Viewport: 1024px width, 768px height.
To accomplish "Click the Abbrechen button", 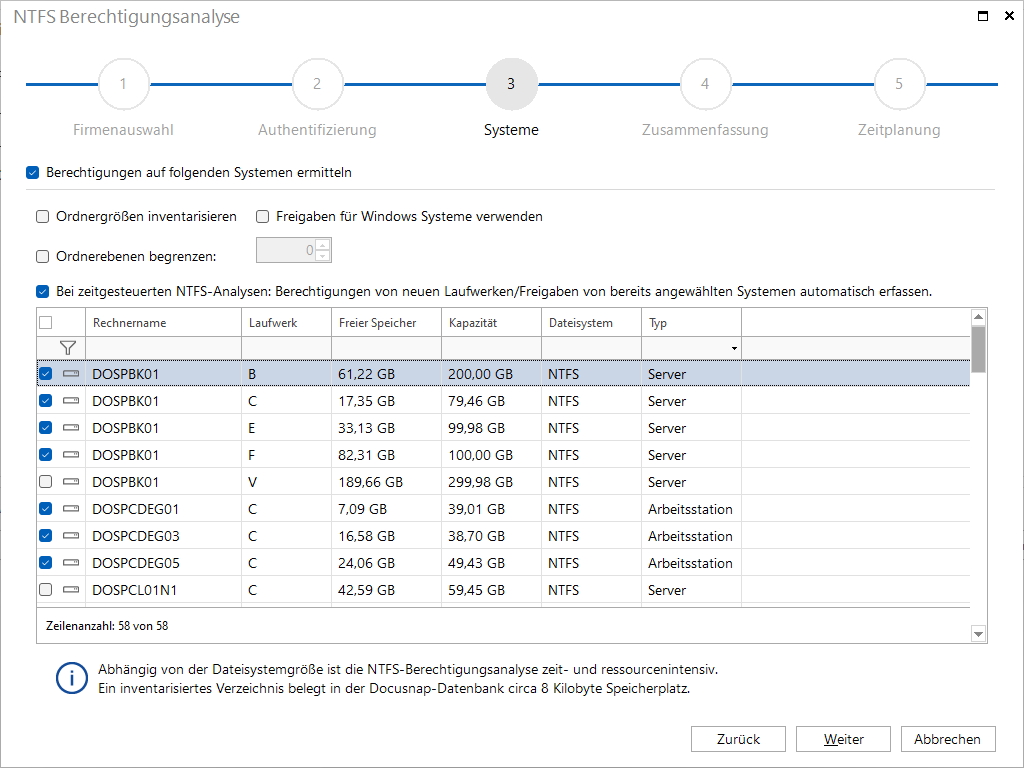I will [x=948, y=739].
